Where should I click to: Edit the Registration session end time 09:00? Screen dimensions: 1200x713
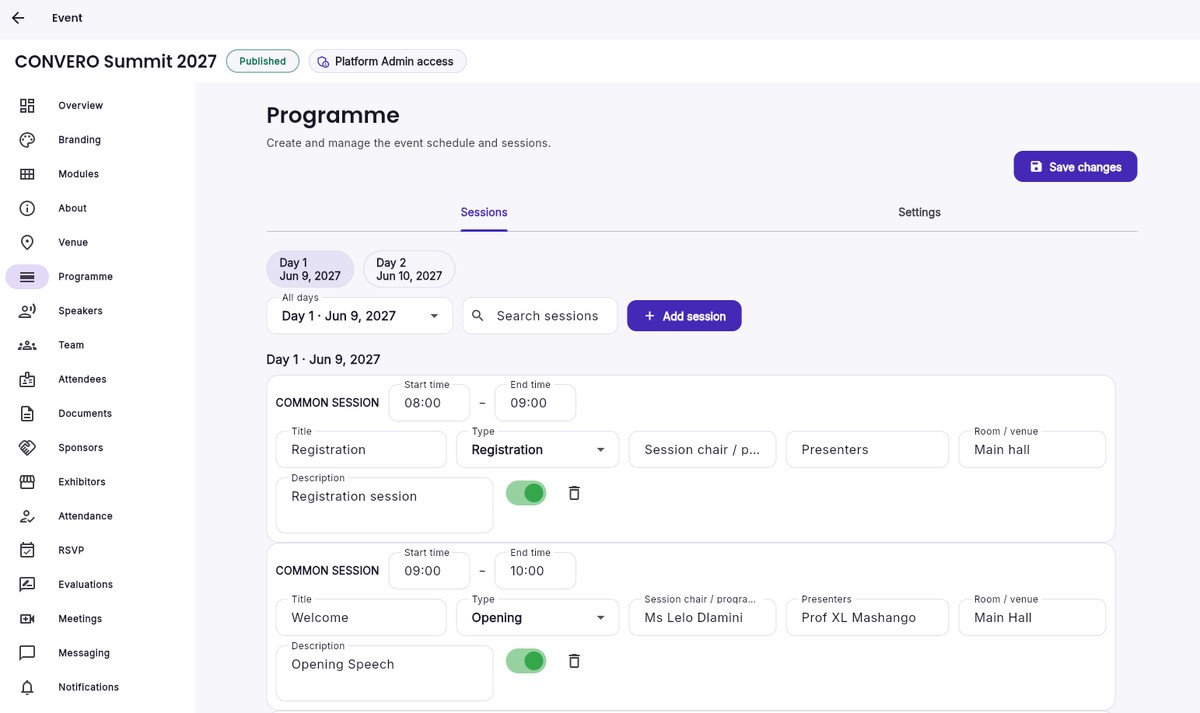(535, 403)
